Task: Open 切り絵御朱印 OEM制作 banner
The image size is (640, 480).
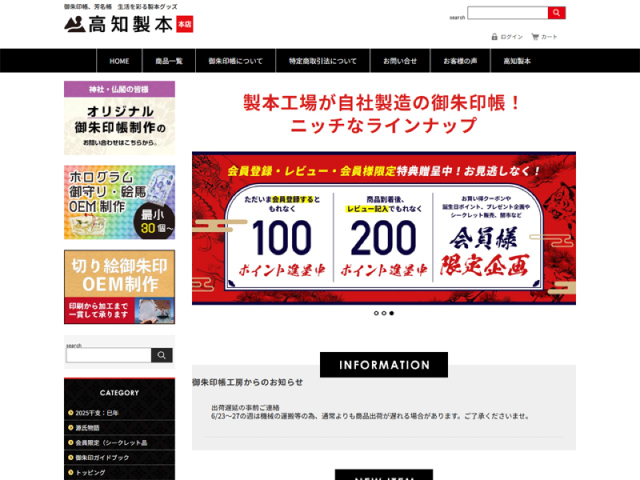Action: coord(120,287)
